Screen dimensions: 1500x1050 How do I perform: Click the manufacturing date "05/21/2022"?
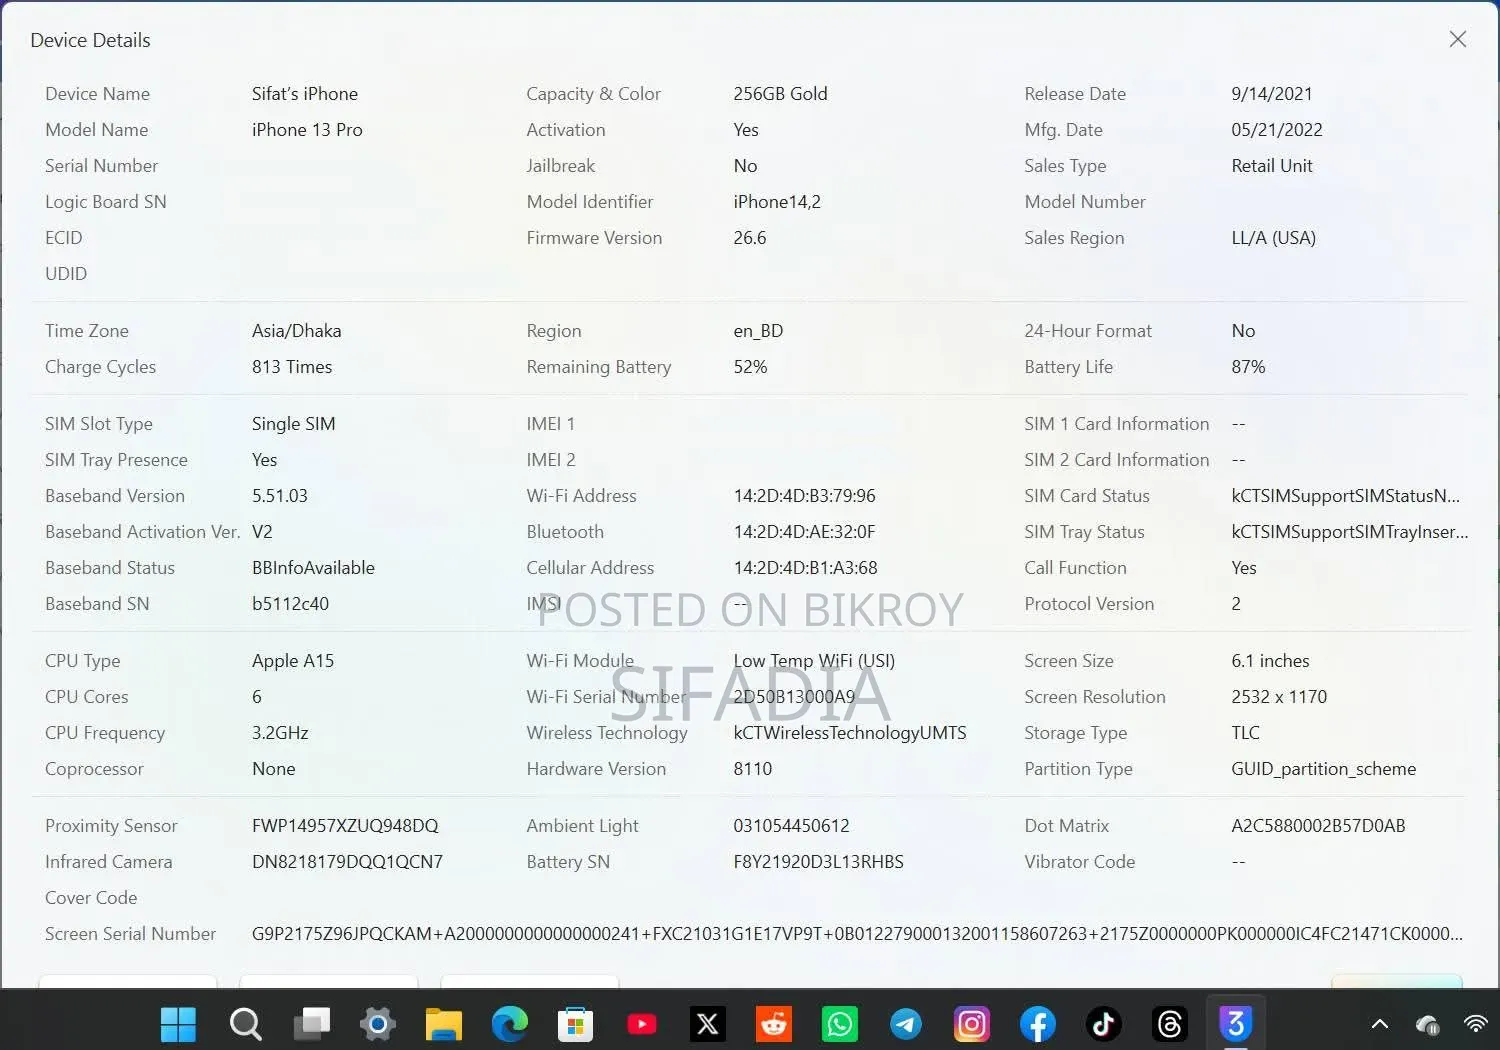point(1277,130)
